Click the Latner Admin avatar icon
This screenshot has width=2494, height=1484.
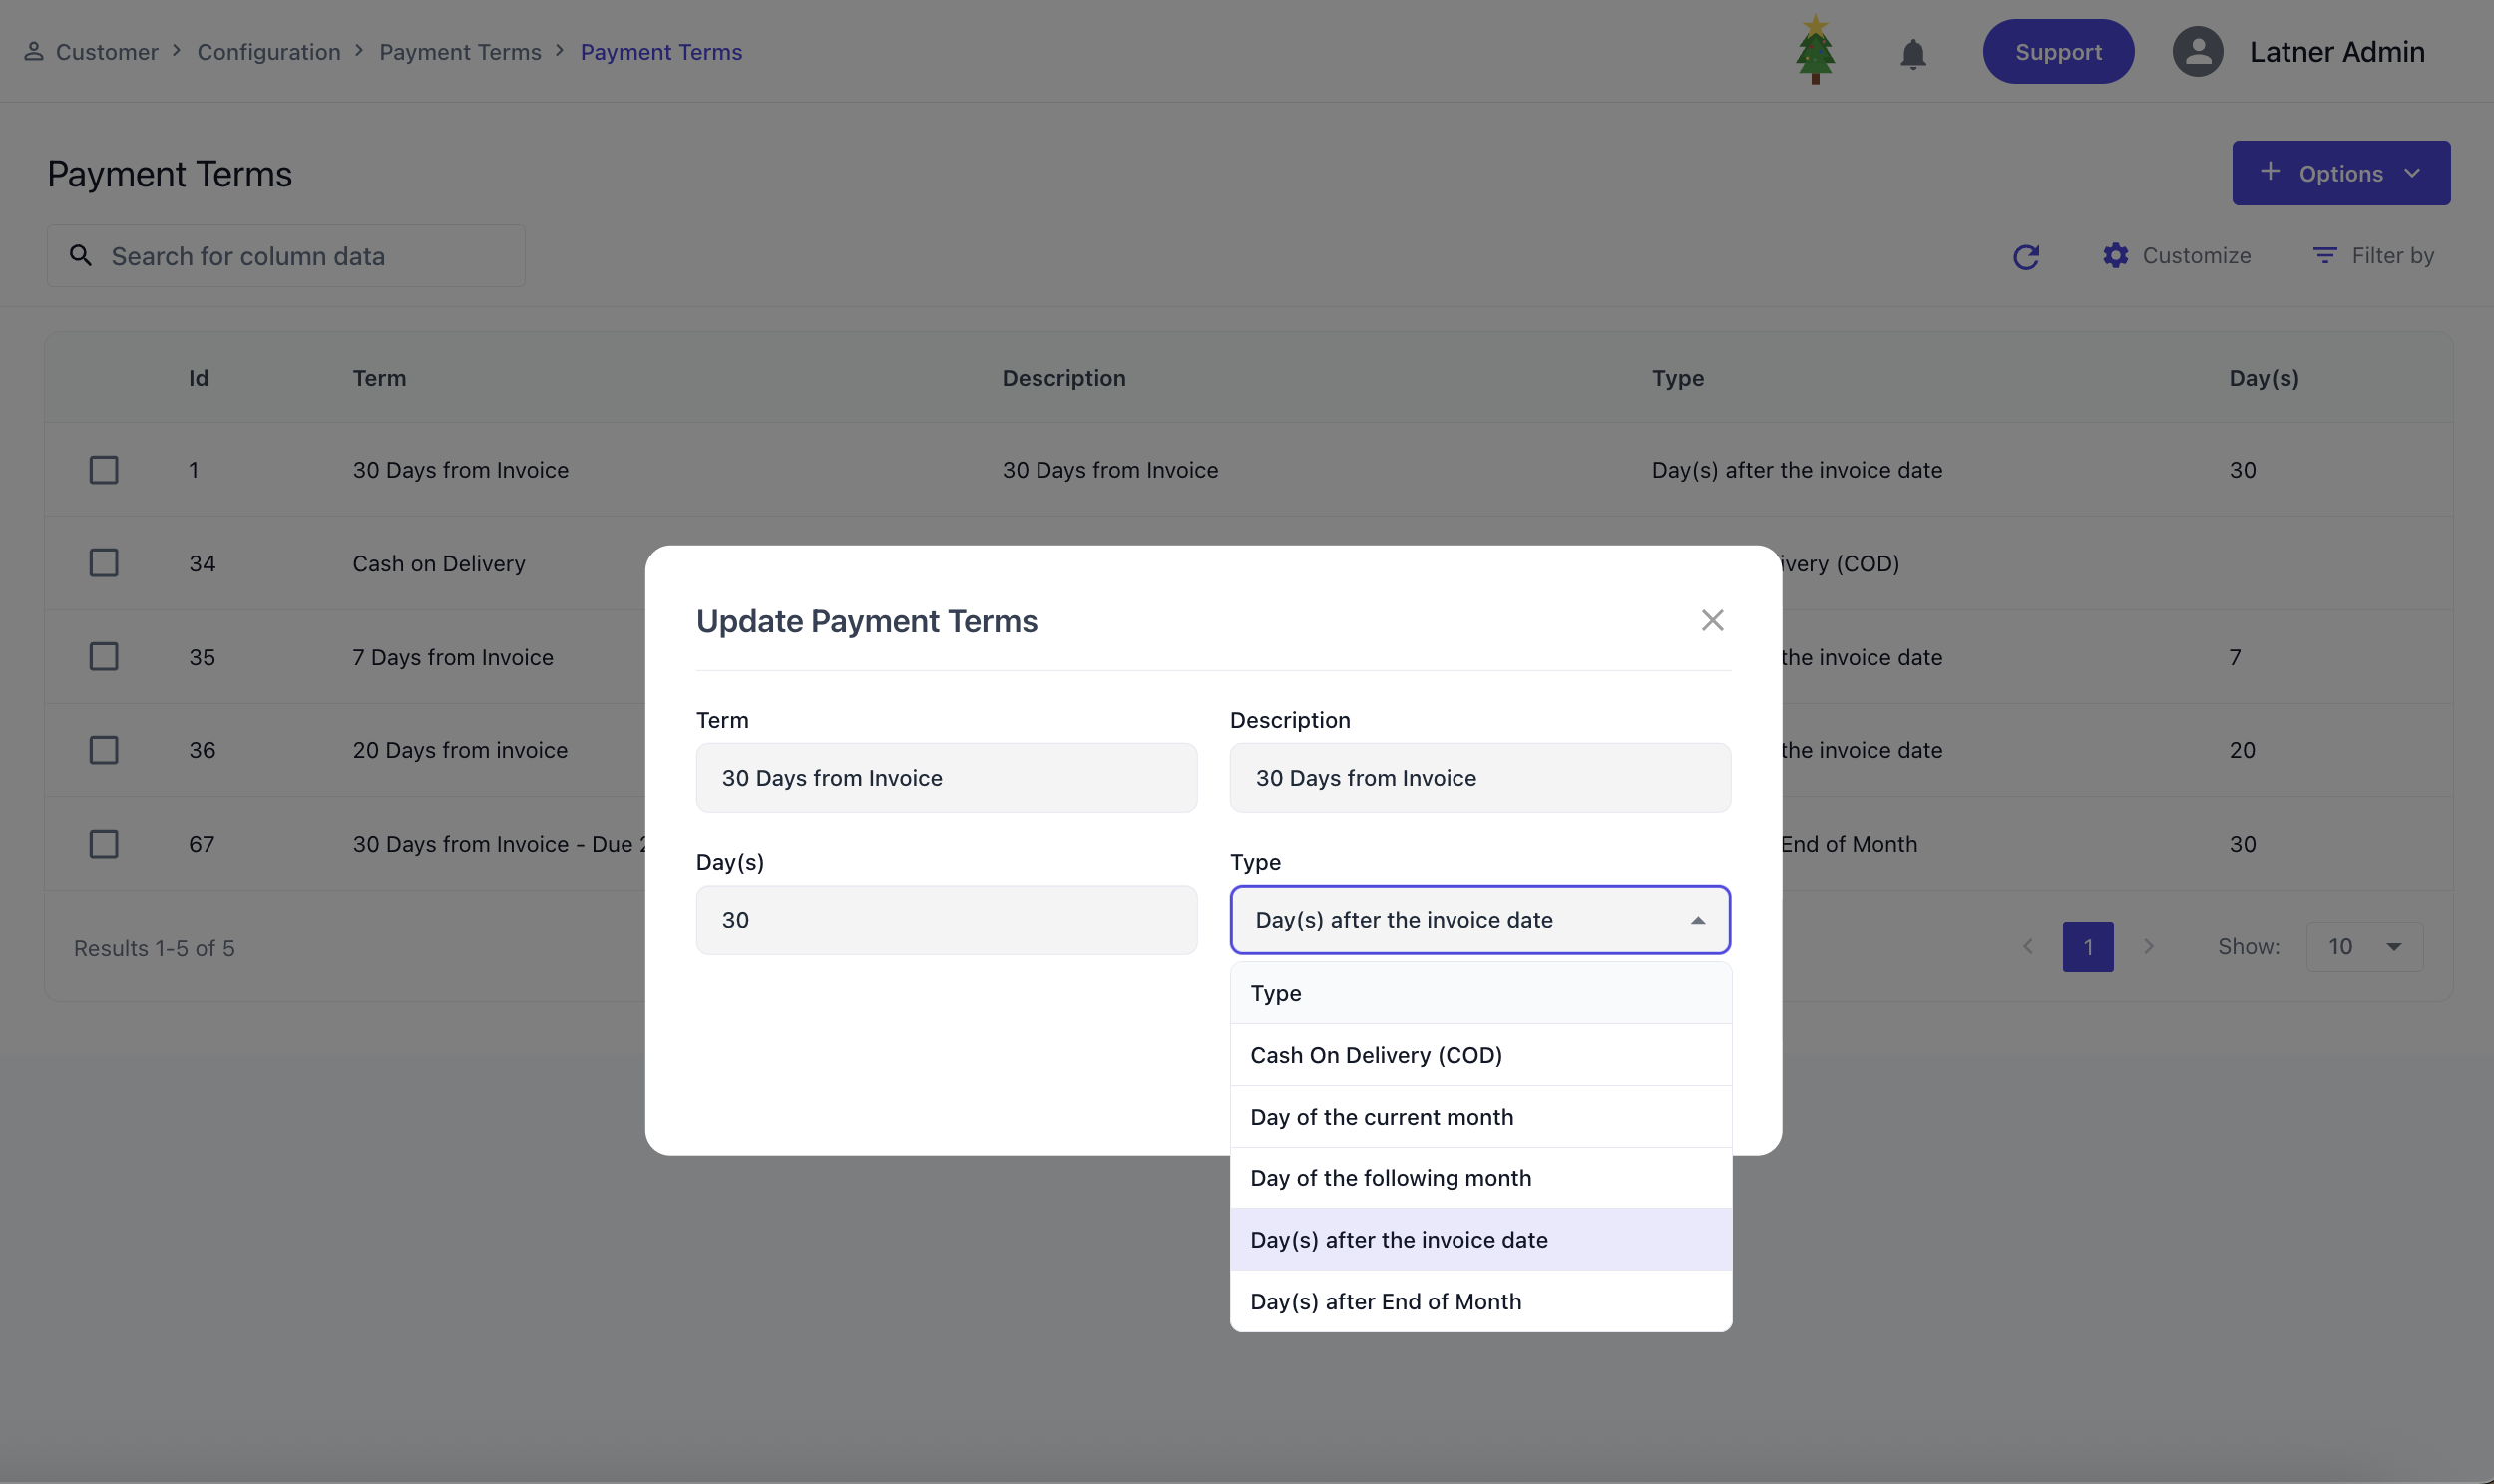(2197, 52)
